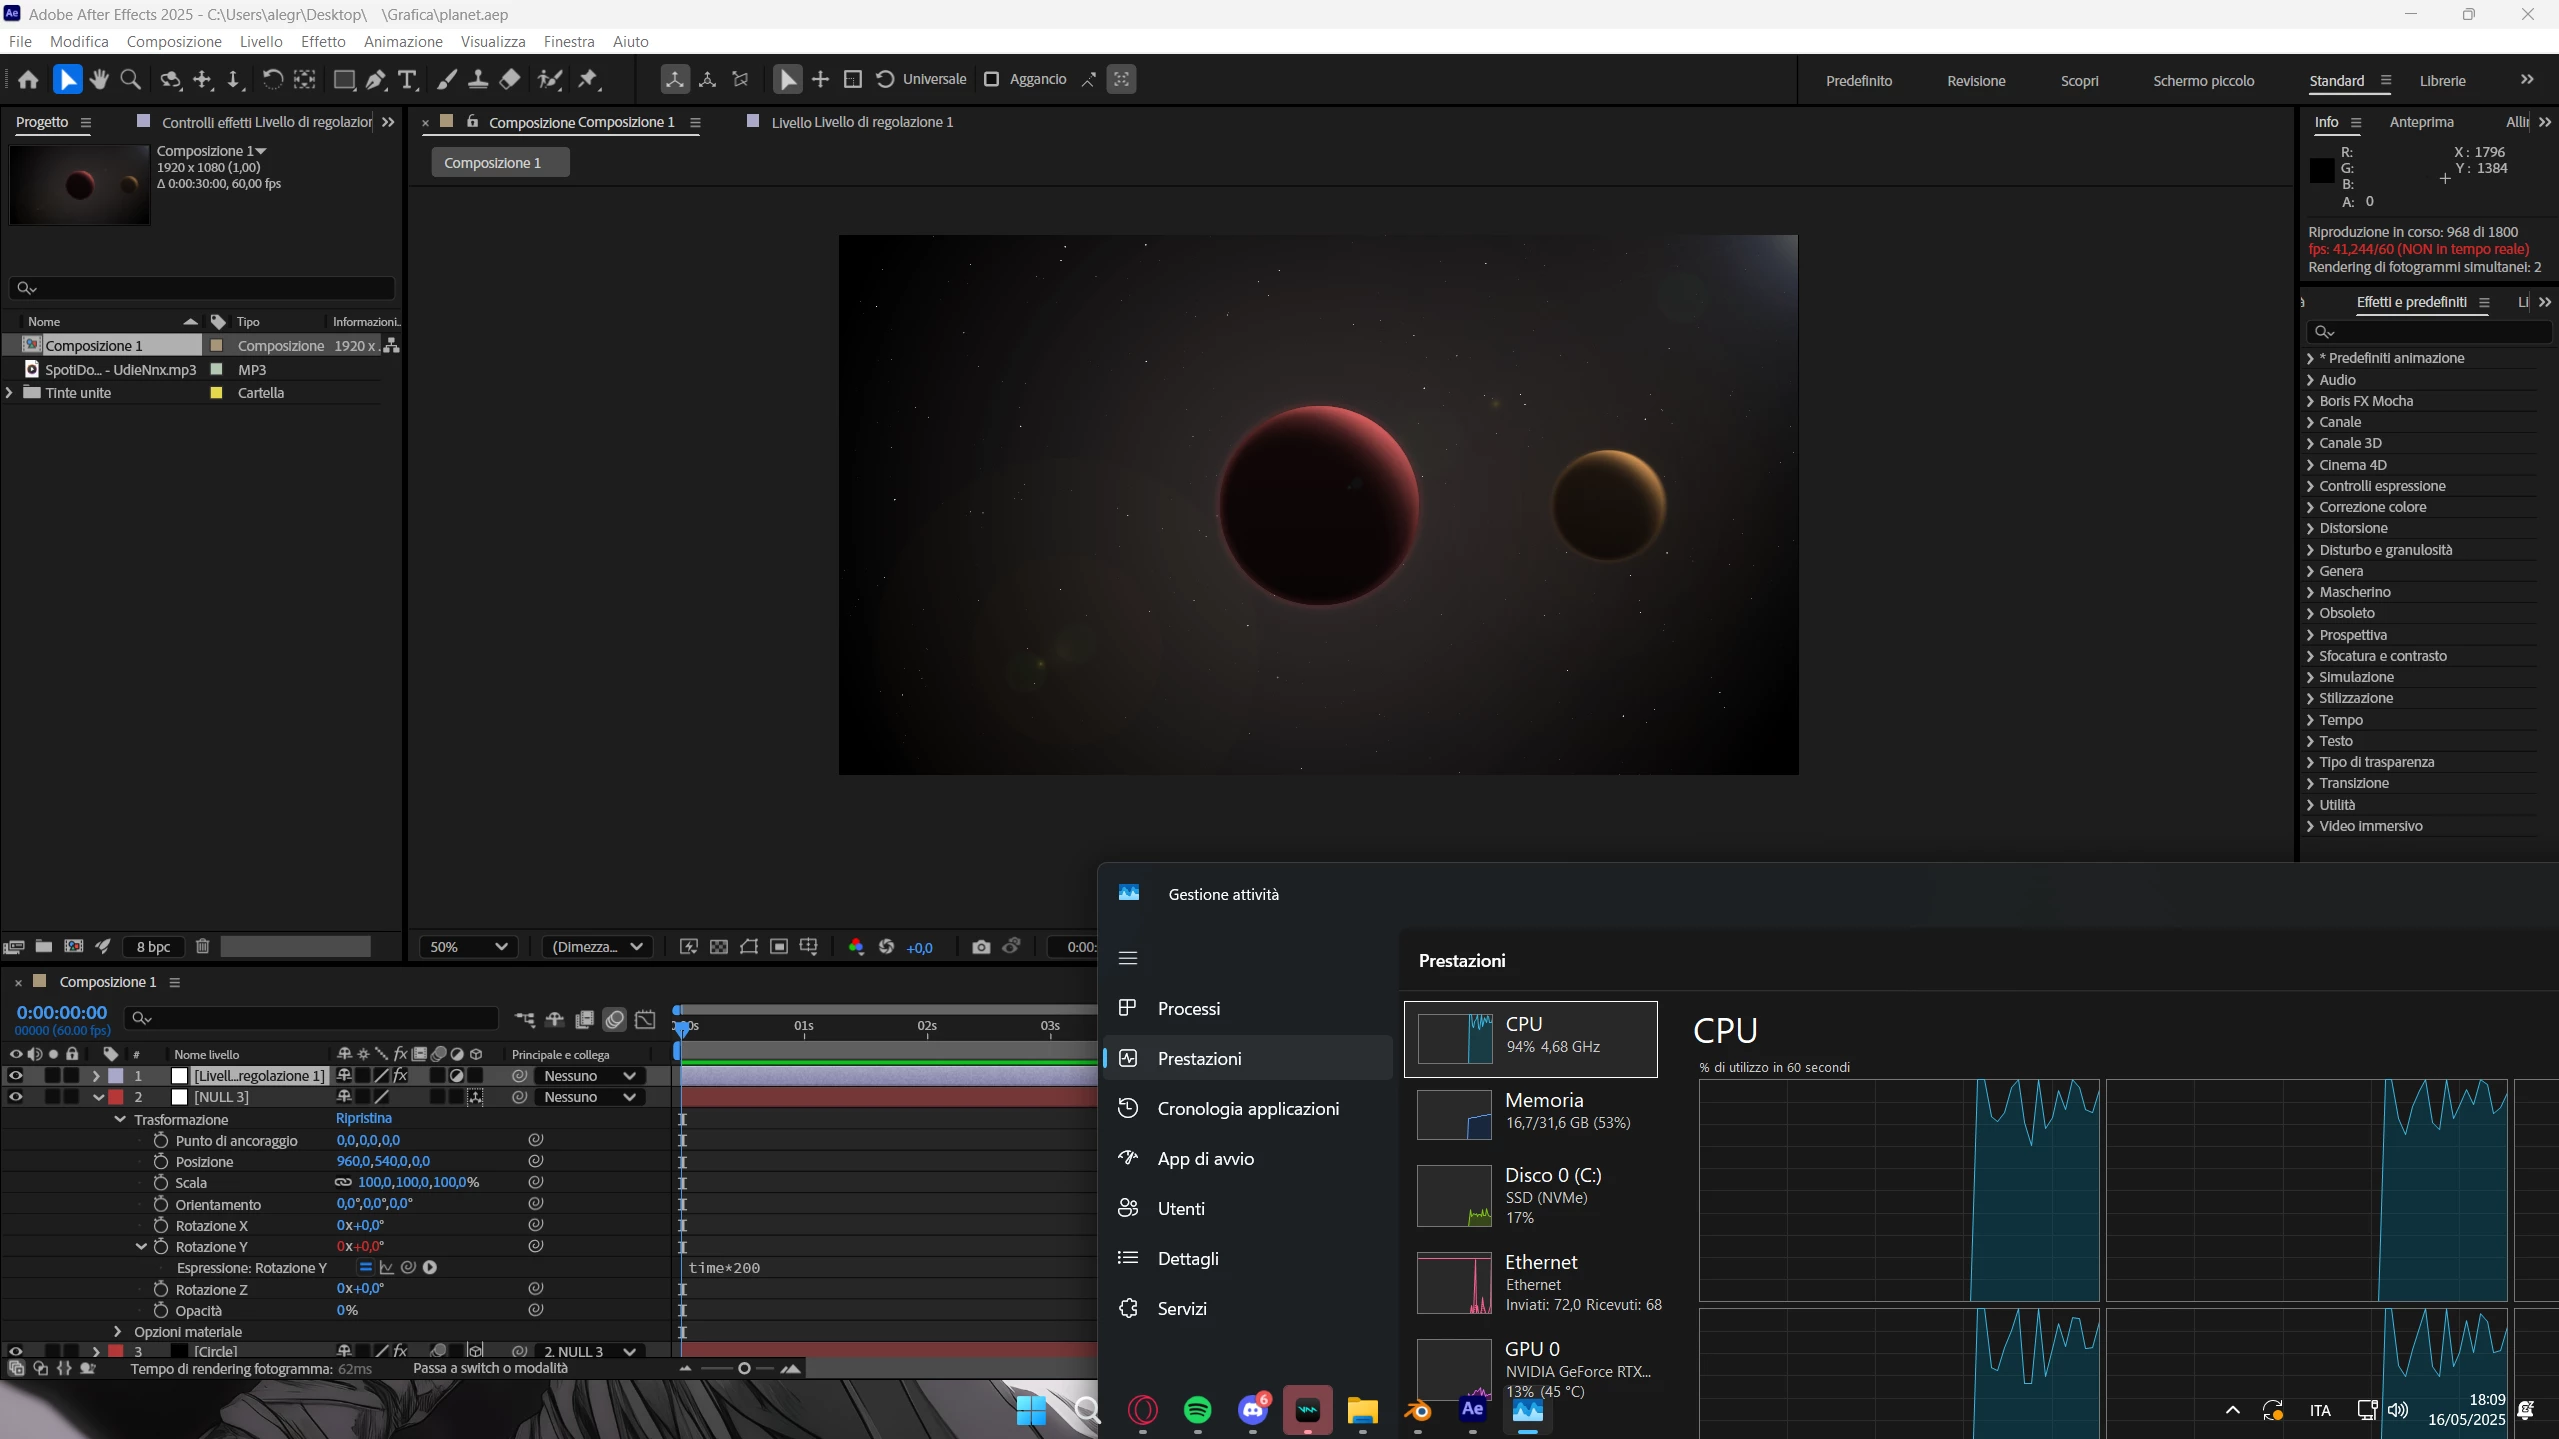Click the project search field
This screenshot has height=1439, width=2559.
coord(200,288)
